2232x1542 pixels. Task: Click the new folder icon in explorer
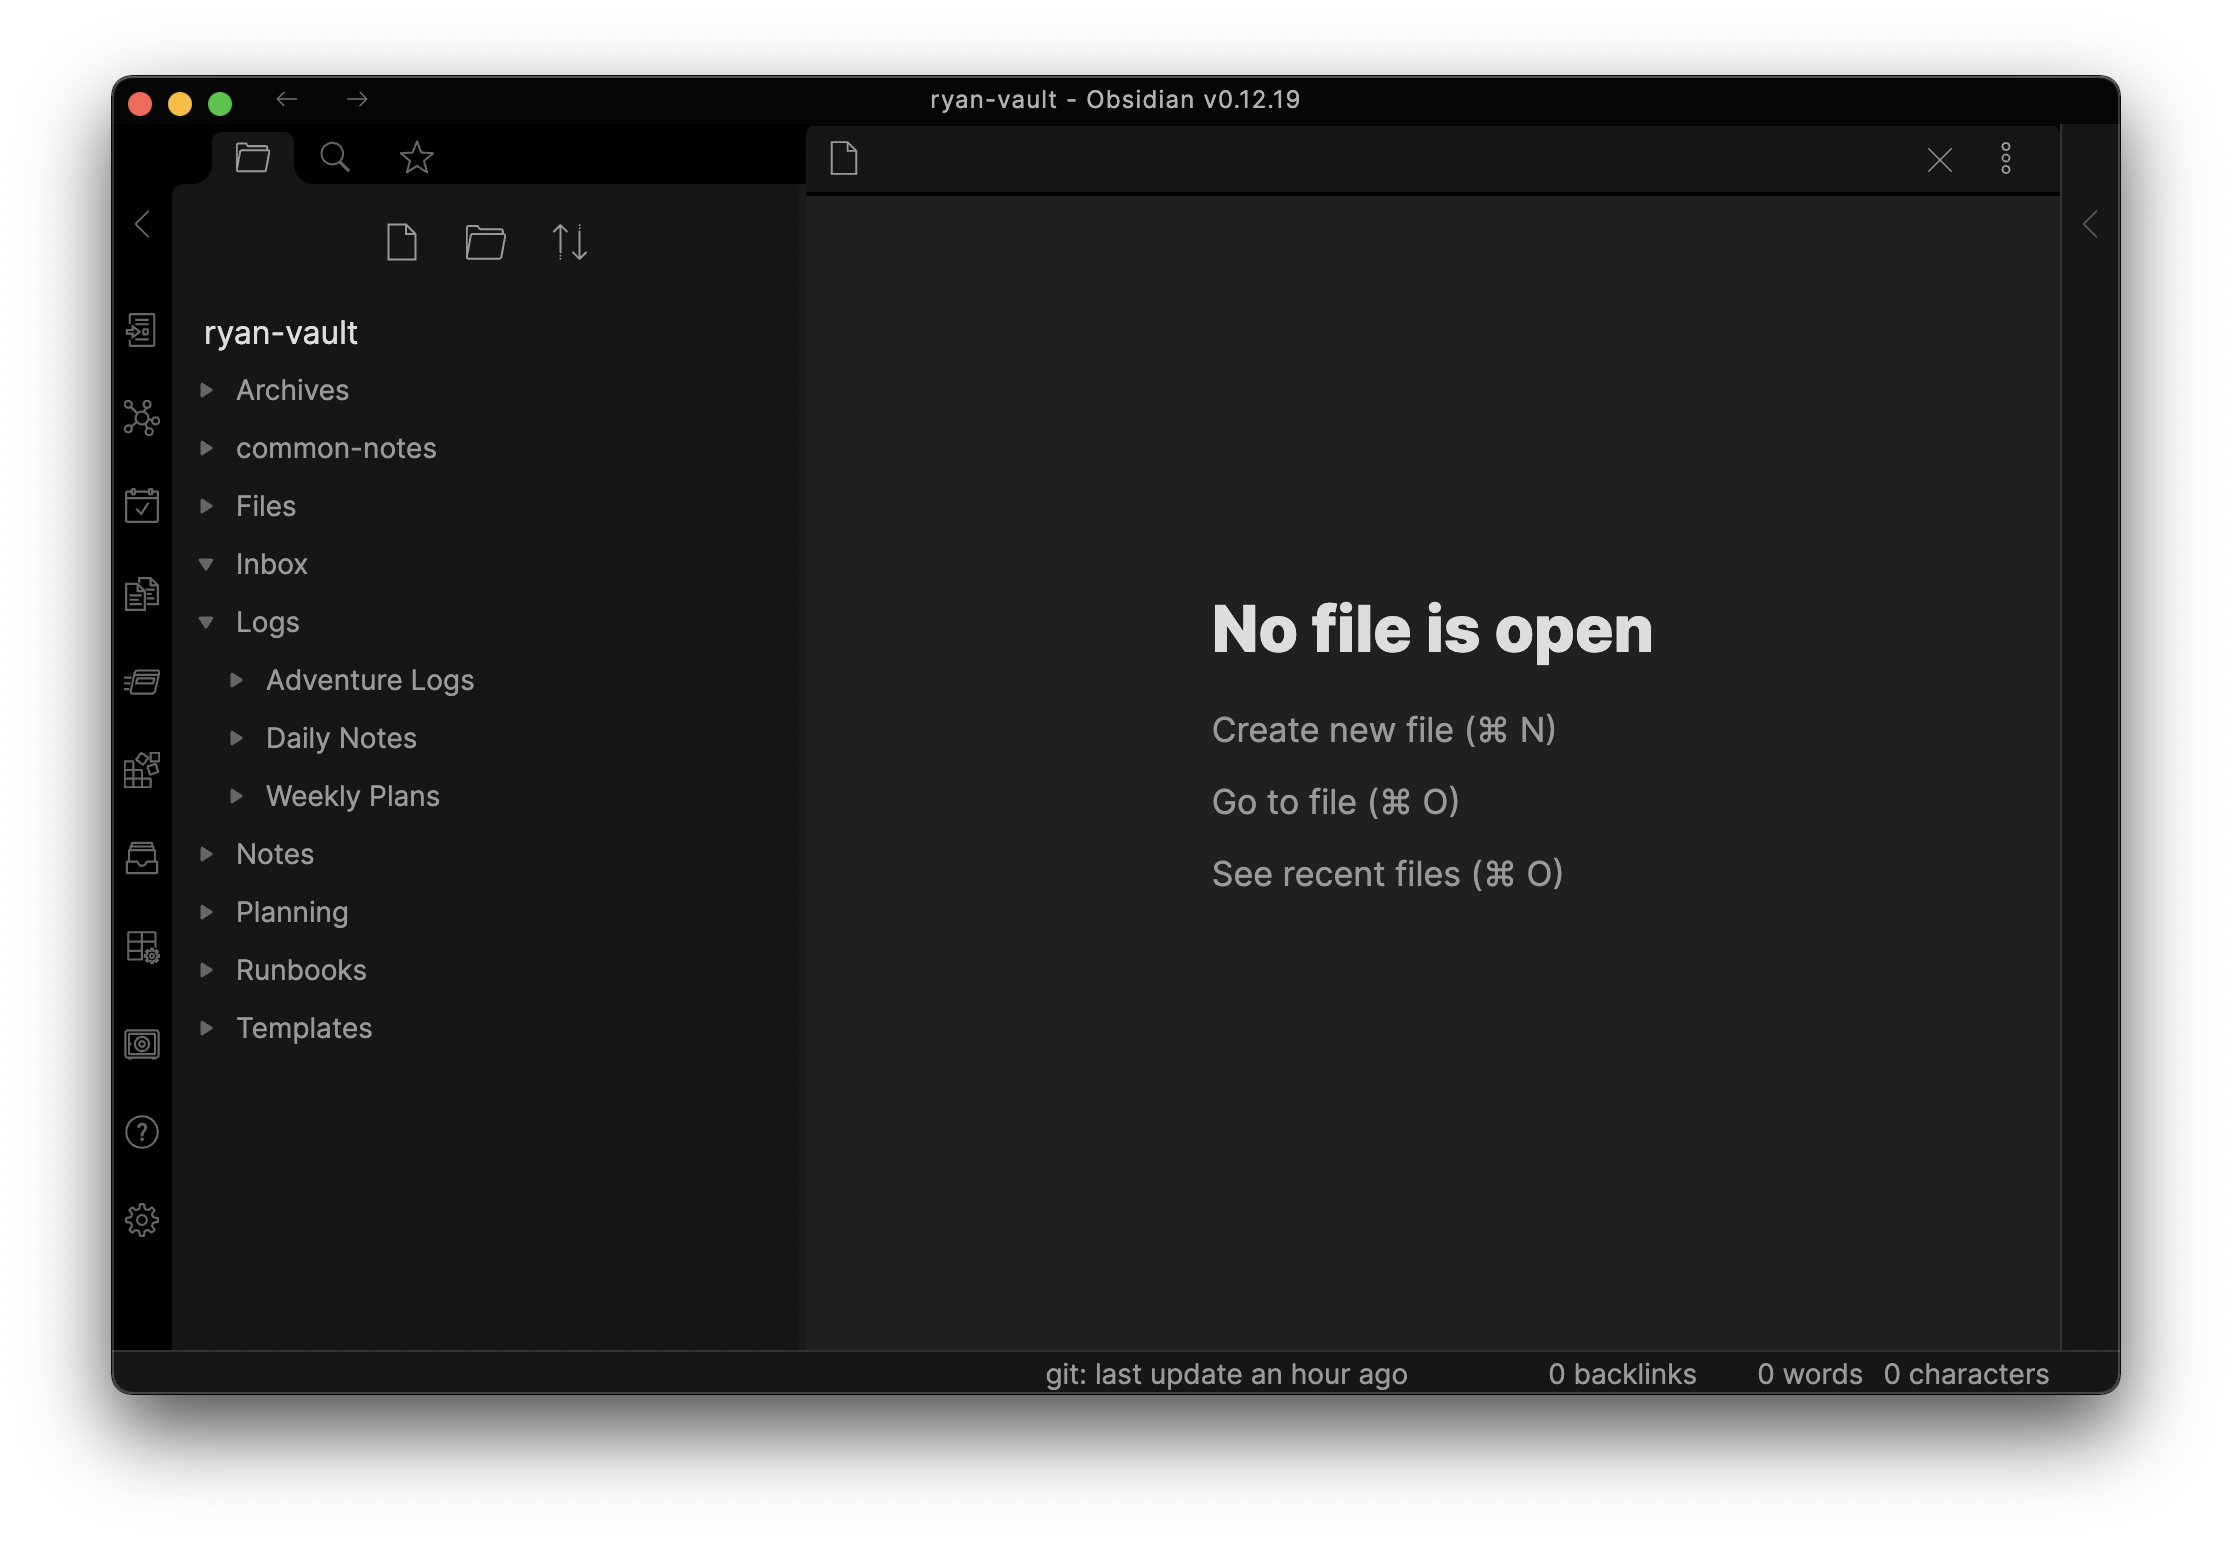(485, 242)
